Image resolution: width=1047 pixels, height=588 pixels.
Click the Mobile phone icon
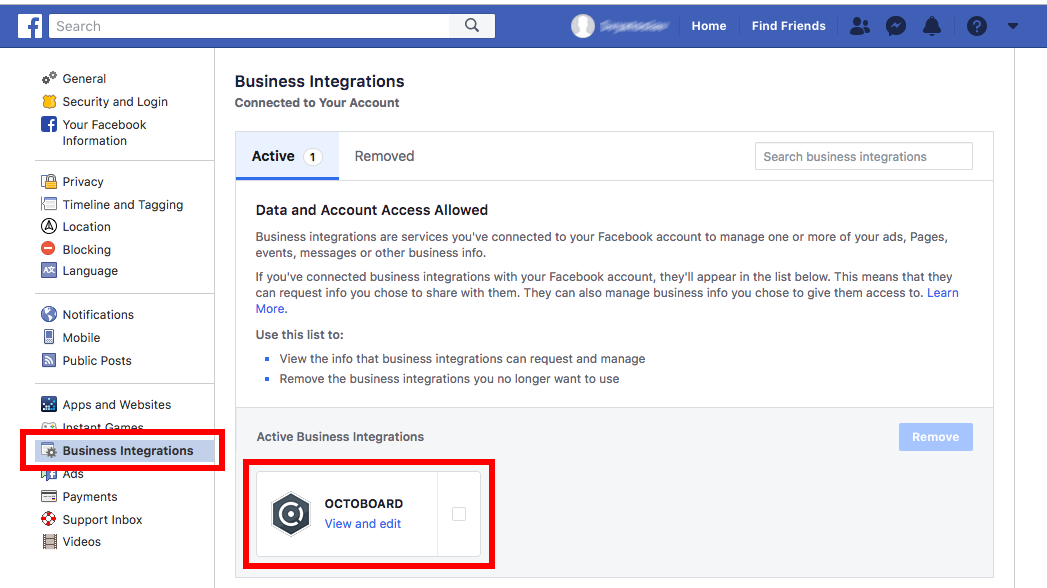pyautogui.click(x=49, y=337)
